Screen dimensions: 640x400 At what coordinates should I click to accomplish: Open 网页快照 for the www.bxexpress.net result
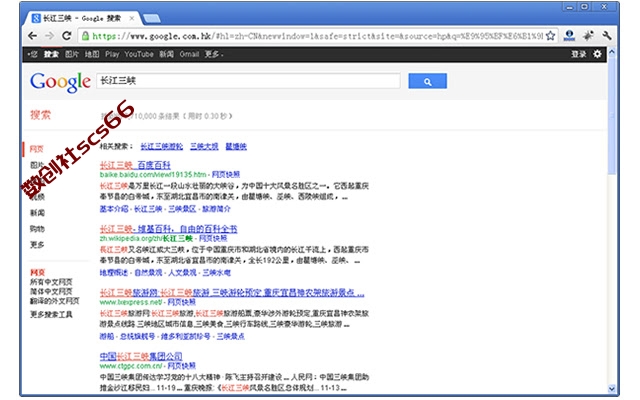pos(182,302)
